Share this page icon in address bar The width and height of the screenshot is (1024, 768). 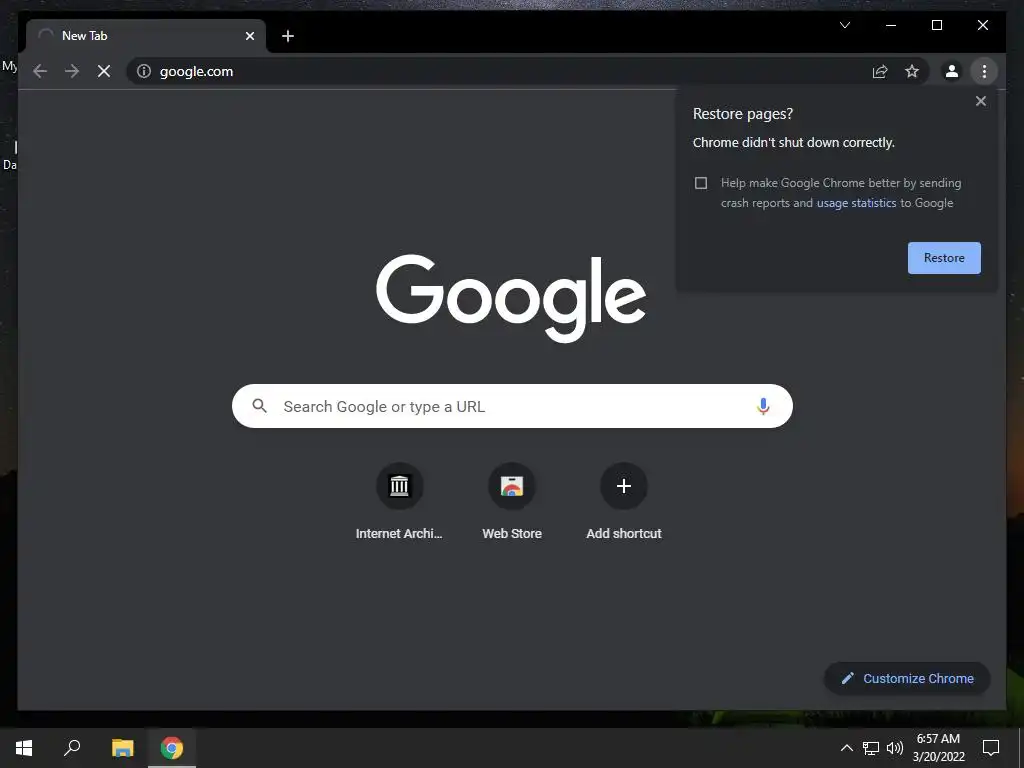click(x=880, y=71)
